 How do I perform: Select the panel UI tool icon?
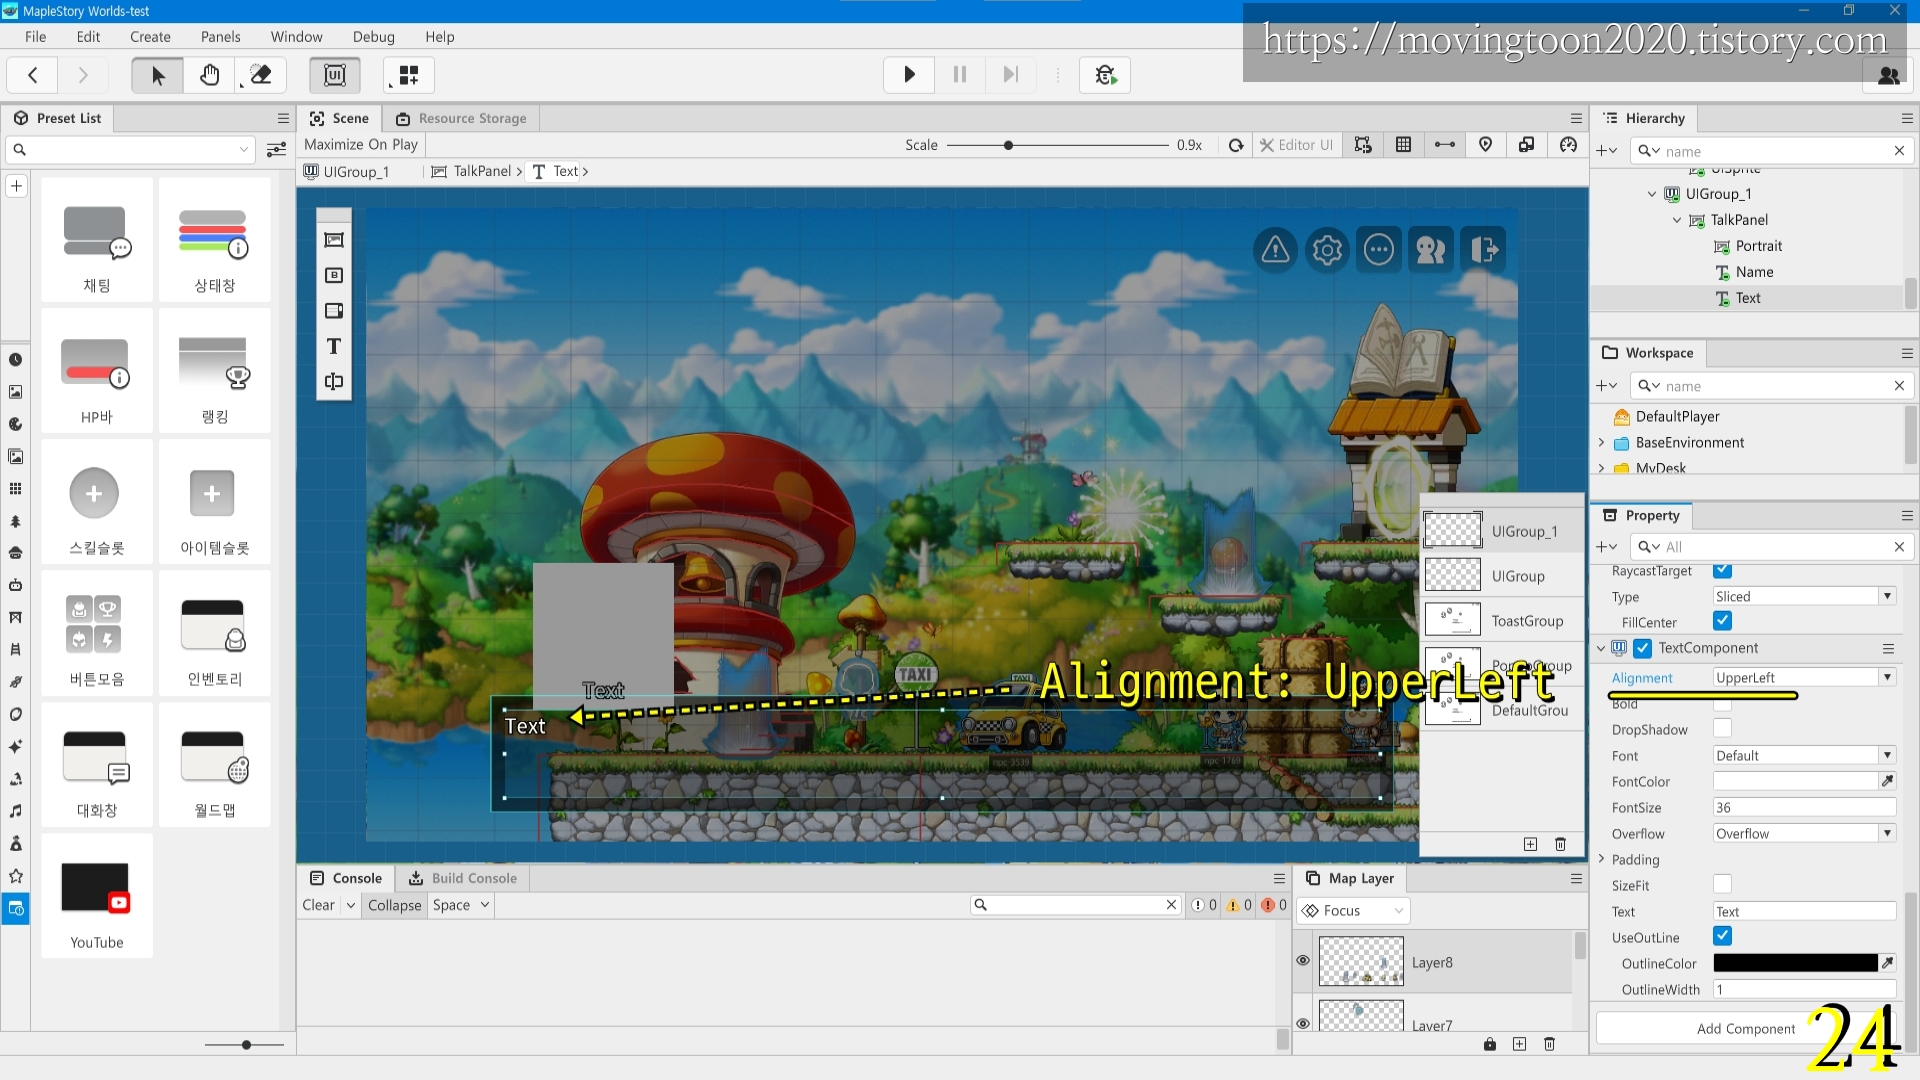pyautogui.click(x=334, y=240)
